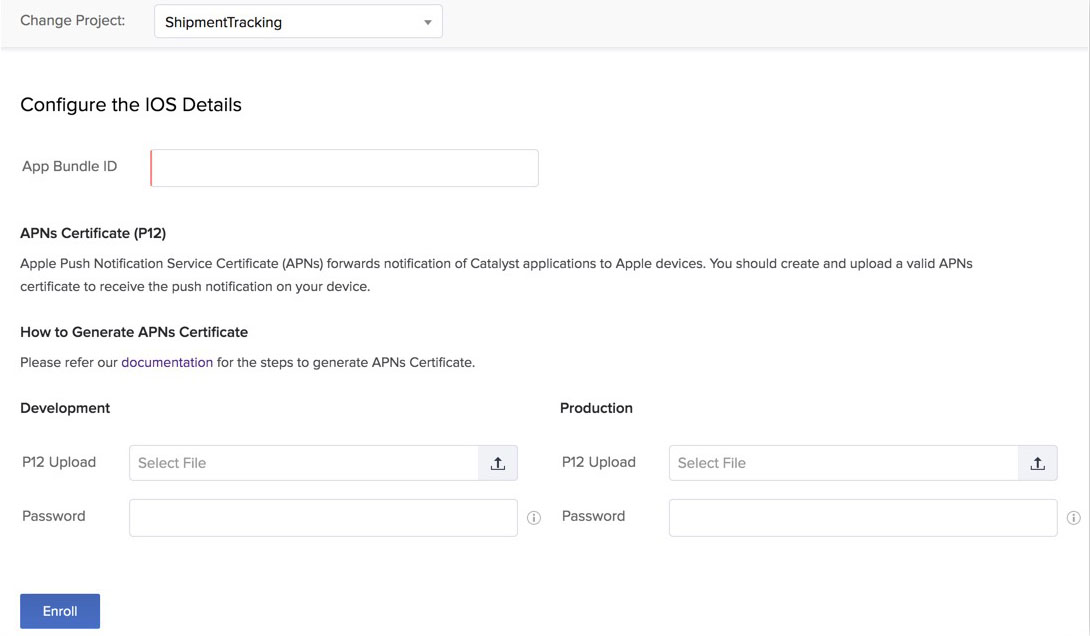Focus the Development Password field
The image size is (1090, 636).
click(x=322, y=517)
